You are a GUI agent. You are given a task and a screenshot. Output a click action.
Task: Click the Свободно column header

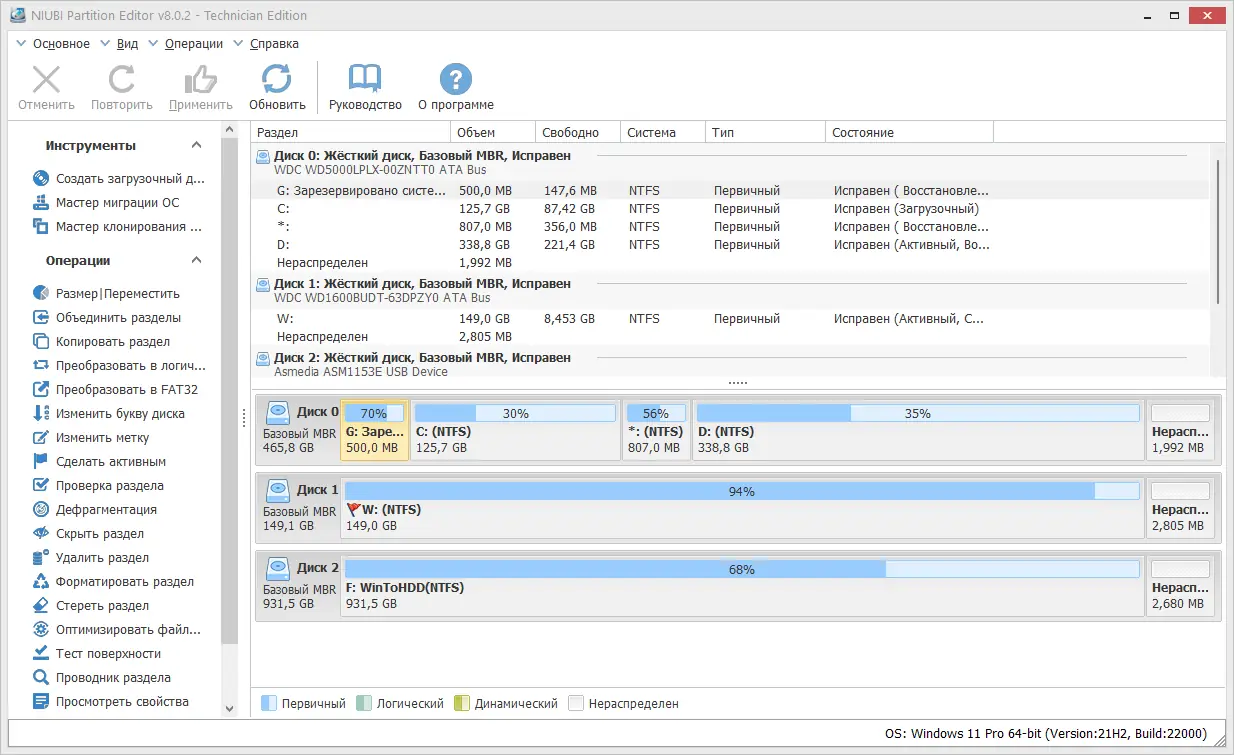[570, 133]
